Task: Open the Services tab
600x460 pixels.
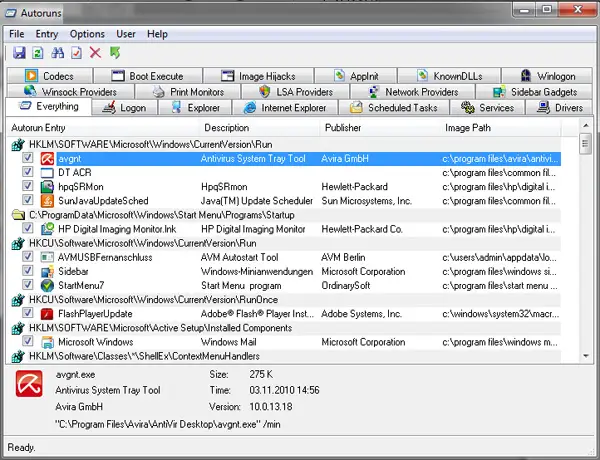Action: [x=488, y=108]
